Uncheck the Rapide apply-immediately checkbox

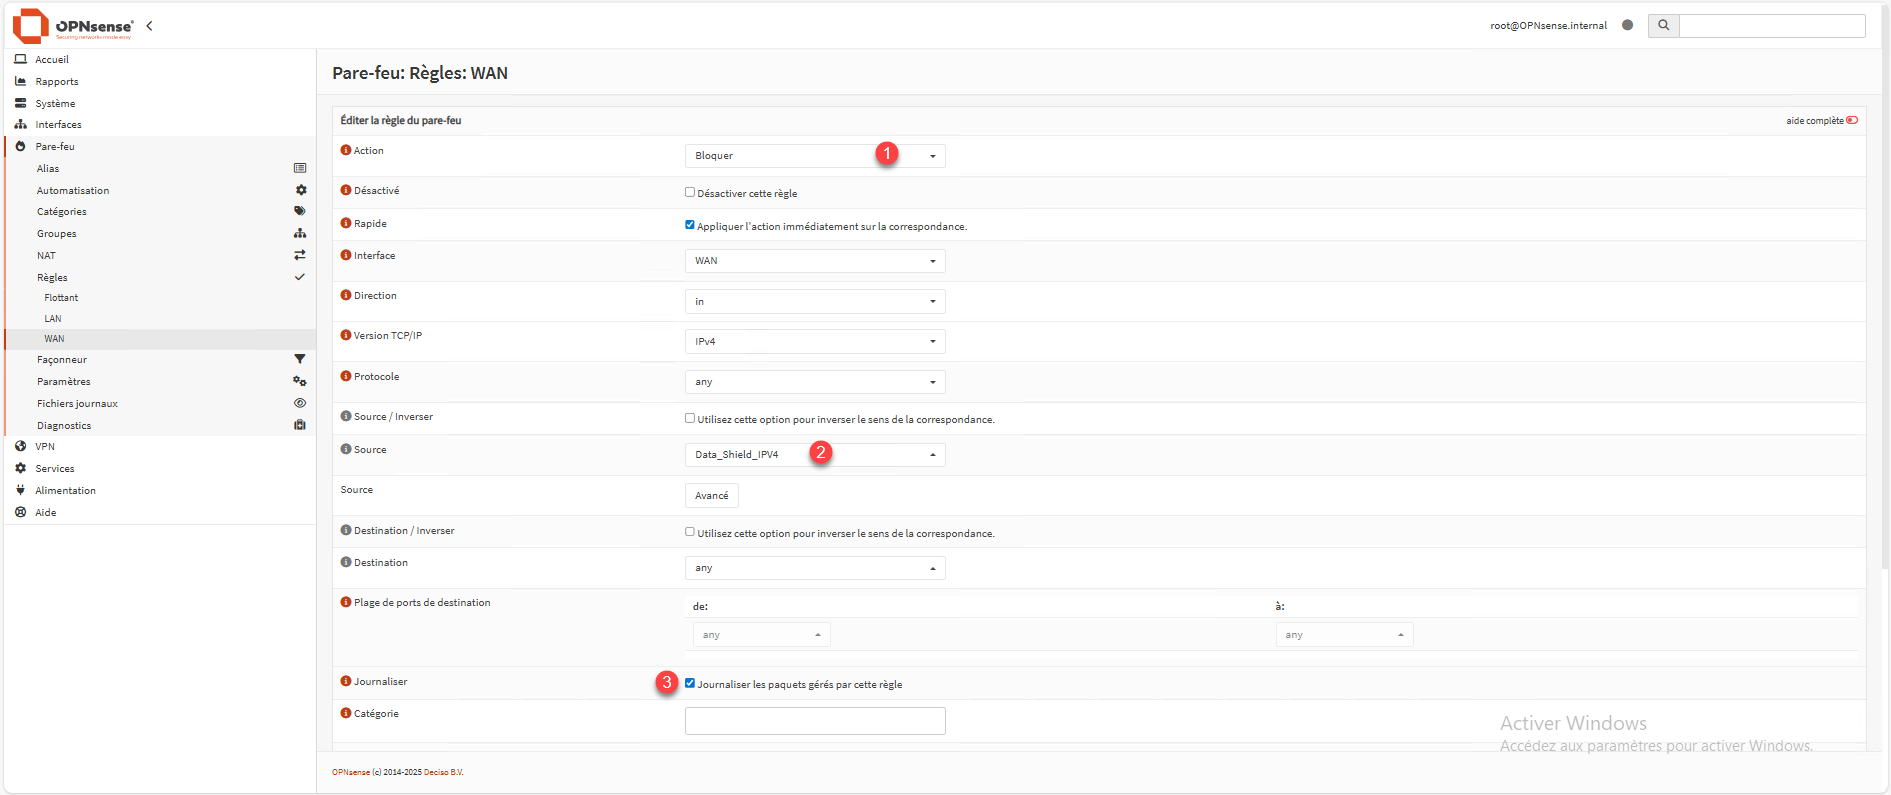point(690,225)
